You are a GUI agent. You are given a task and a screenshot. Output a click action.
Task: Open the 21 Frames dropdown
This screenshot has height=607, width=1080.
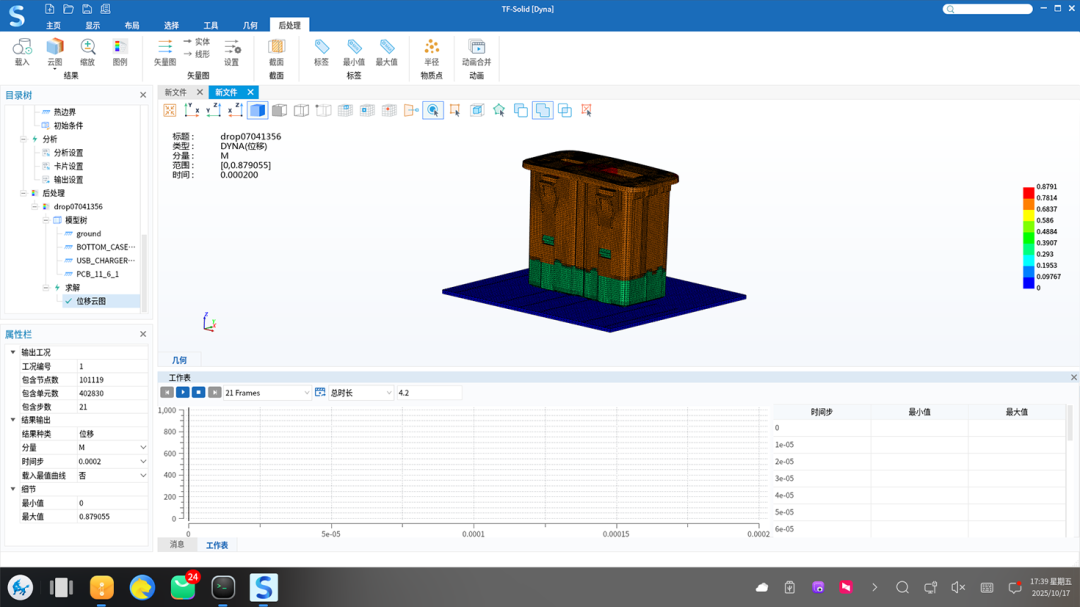click(267, 393)
